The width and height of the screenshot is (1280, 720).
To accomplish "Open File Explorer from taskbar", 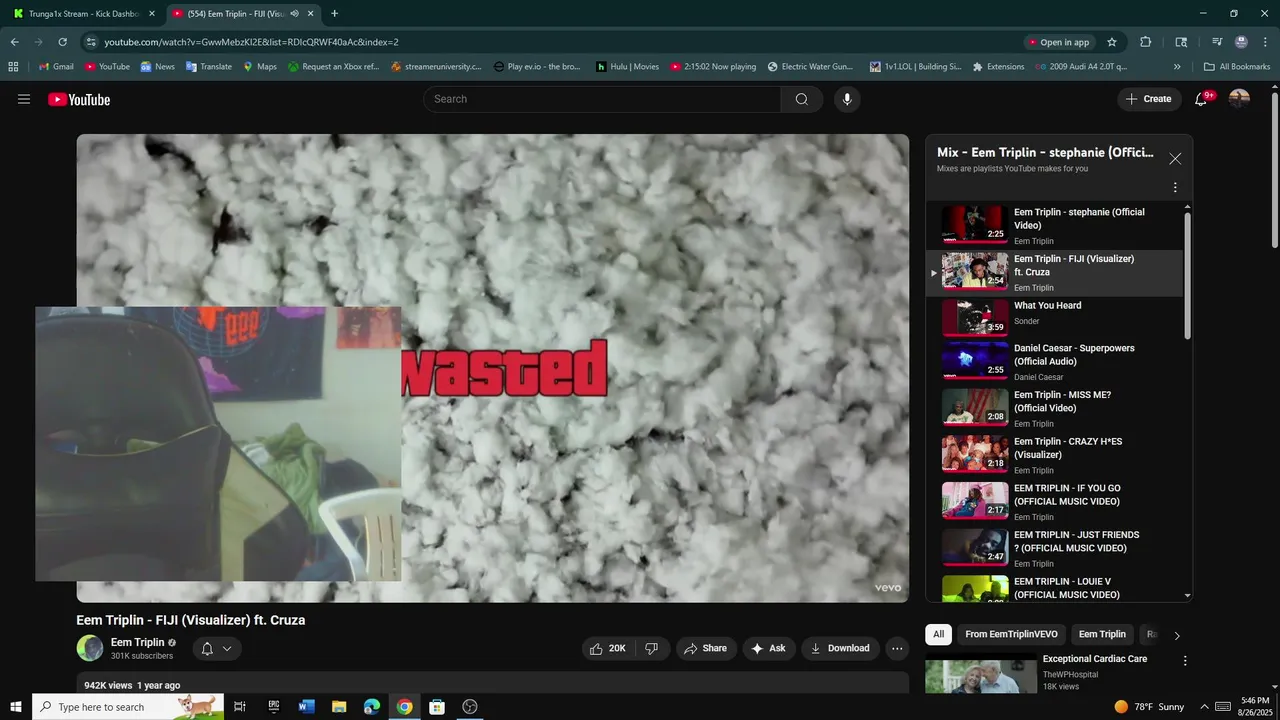I will point(339,707).
